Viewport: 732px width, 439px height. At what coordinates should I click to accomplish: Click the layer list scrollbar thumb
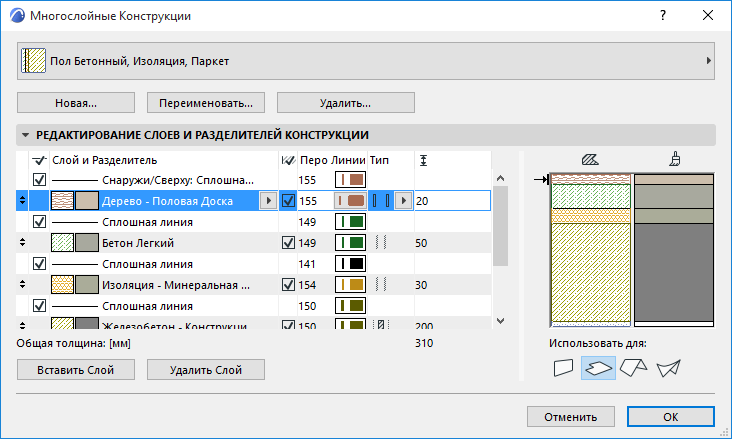tap(500, 226)
